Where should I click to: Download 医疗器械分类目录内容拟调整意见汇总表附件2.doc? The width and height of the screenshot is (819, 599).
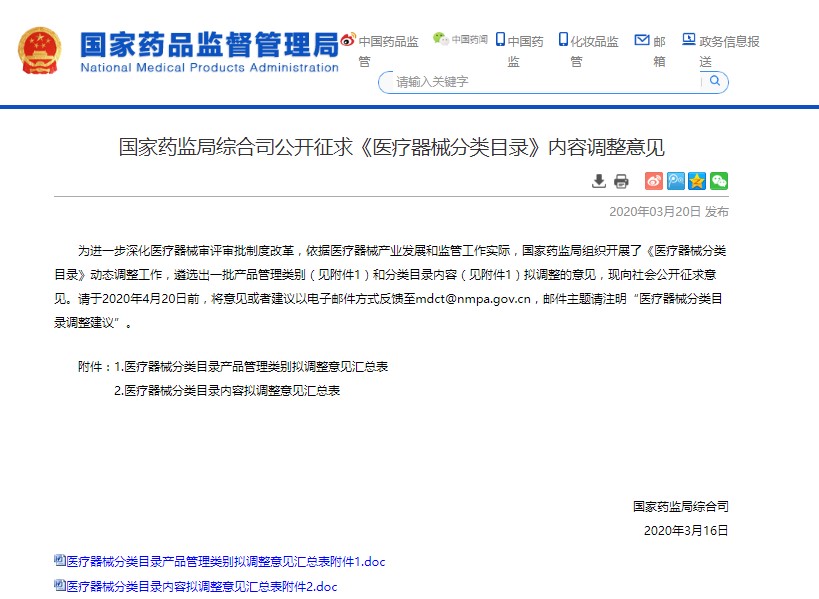coord(202,586)
